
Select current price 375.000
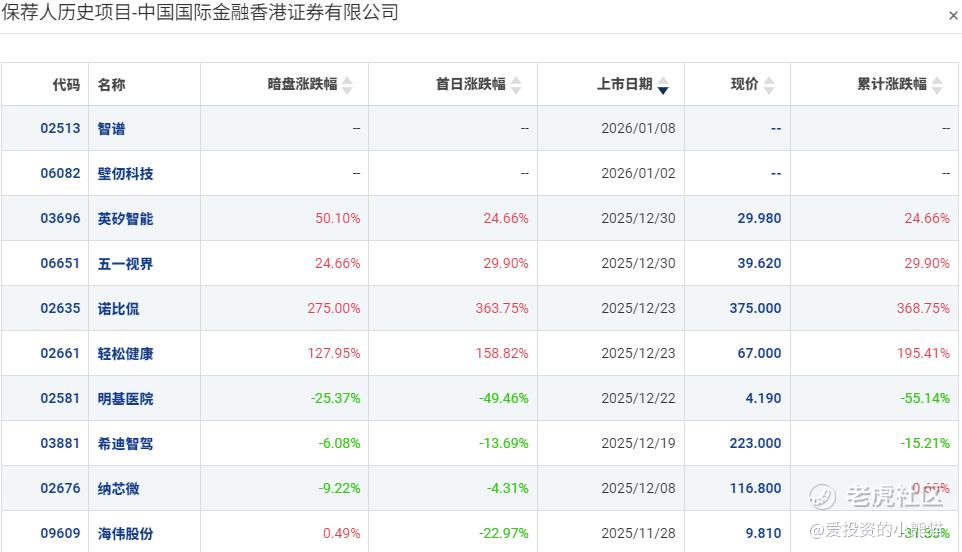pos(755,308)
